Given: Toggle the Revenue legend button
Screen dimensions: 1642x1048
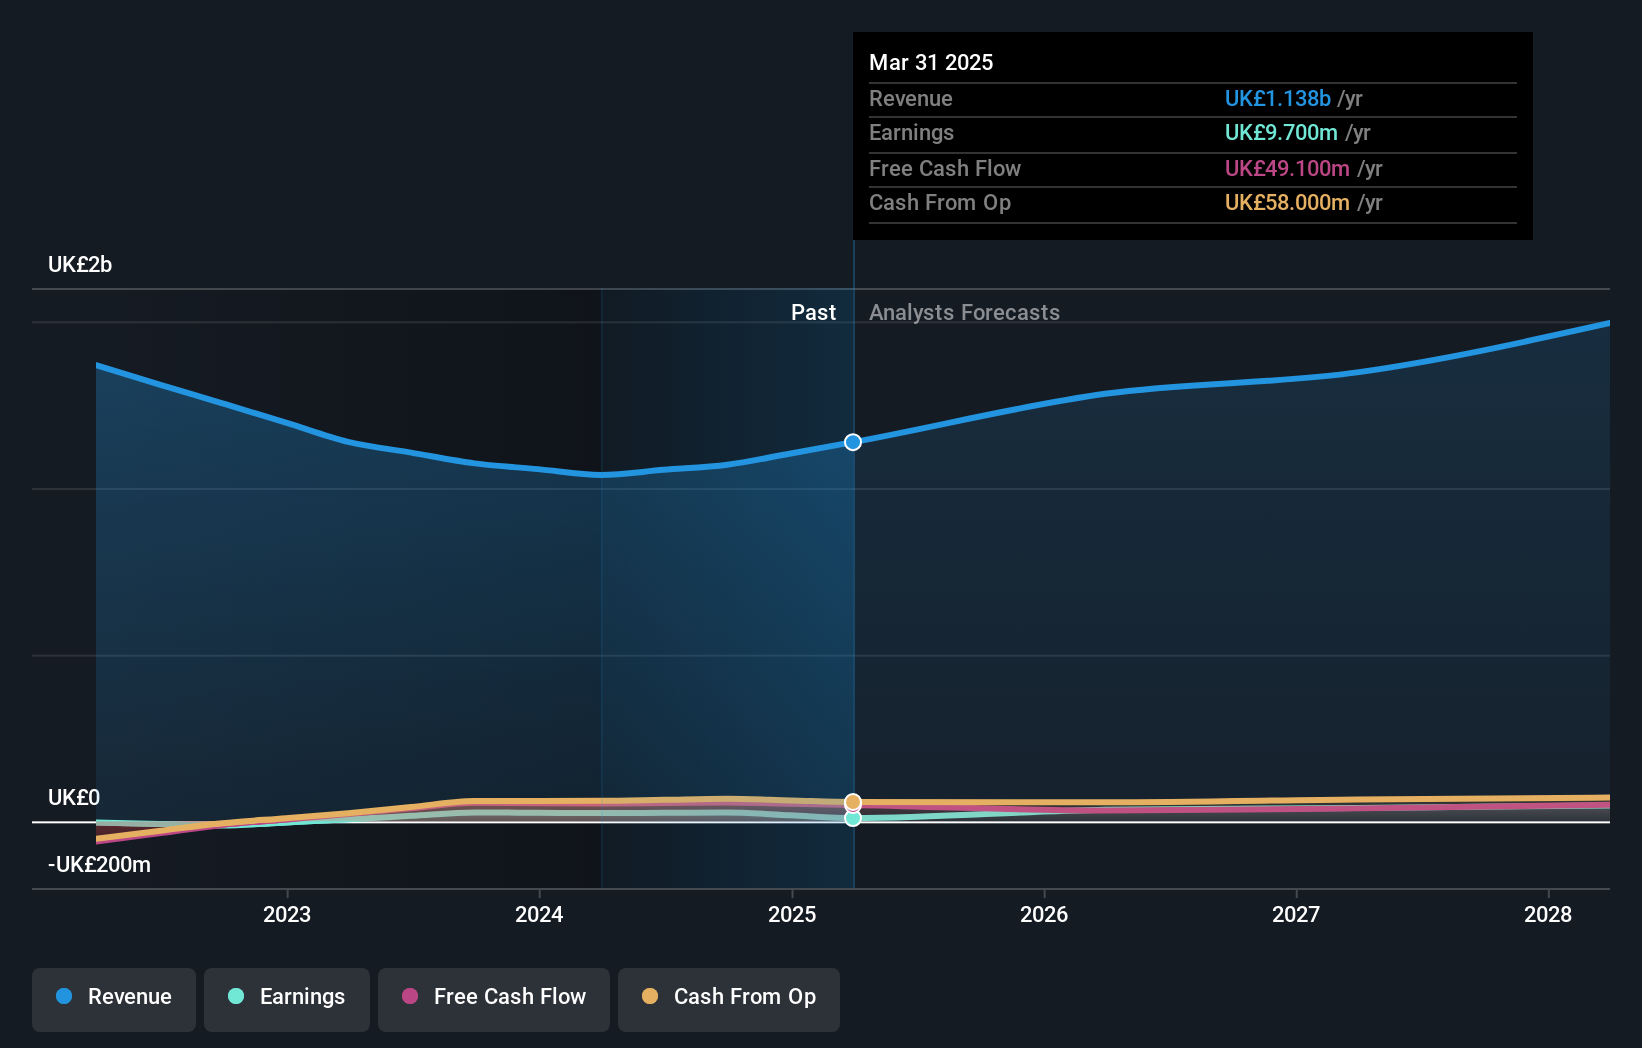Looking at the screenshot, I should coord(114,999).
